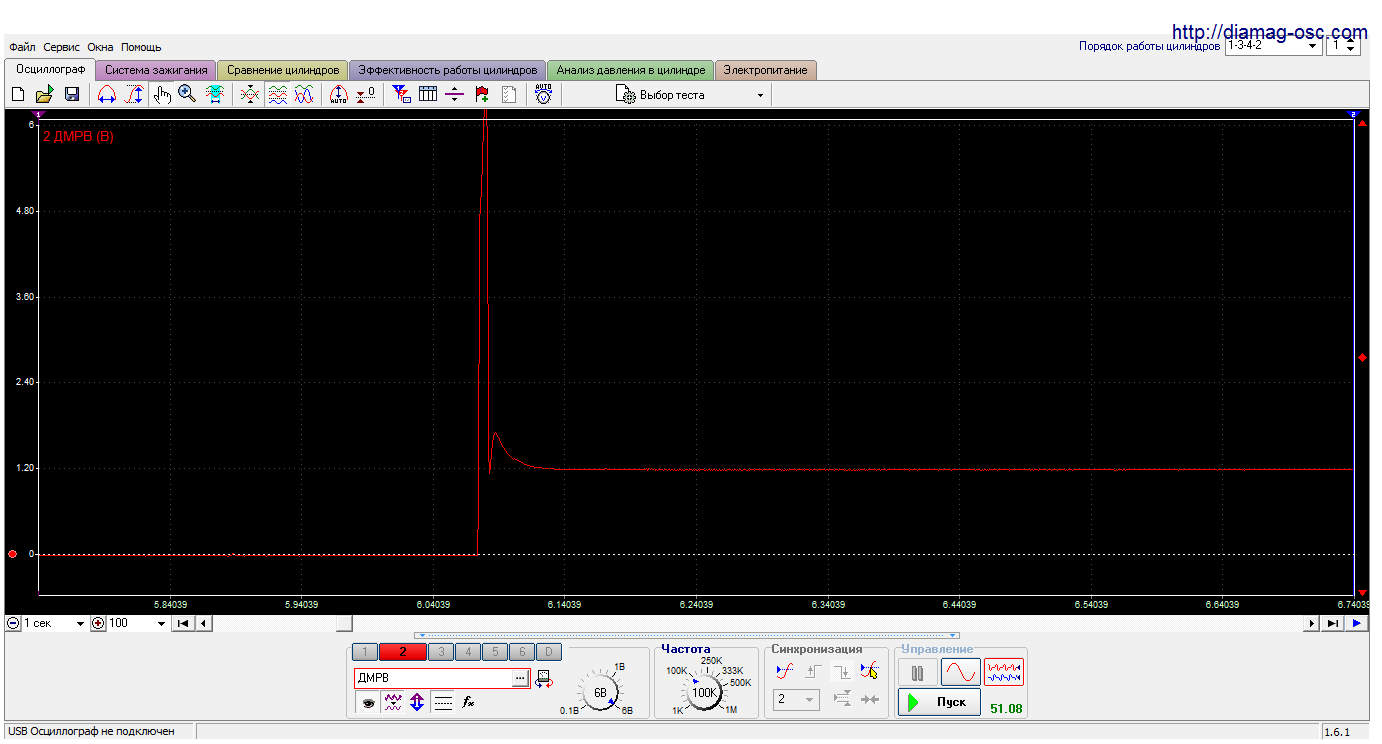The width and height of the screenshot is (1382, 744).
Task: Select channel 3 button
Action: [x=441, y=652]
